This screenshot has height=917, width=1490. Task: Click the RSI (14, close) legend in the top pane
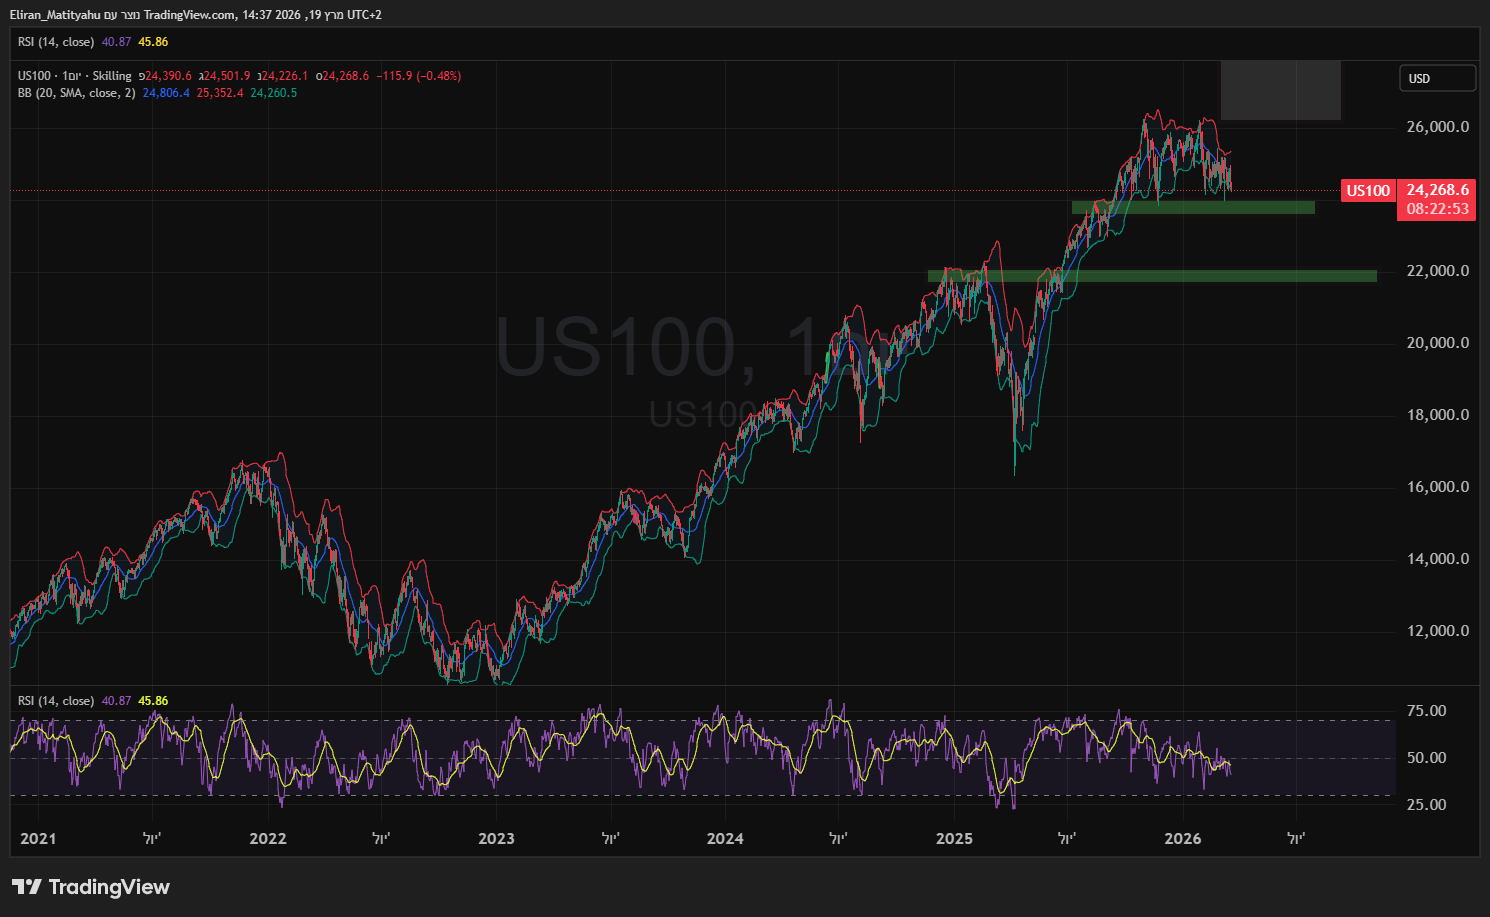click(x=56, y=42)
